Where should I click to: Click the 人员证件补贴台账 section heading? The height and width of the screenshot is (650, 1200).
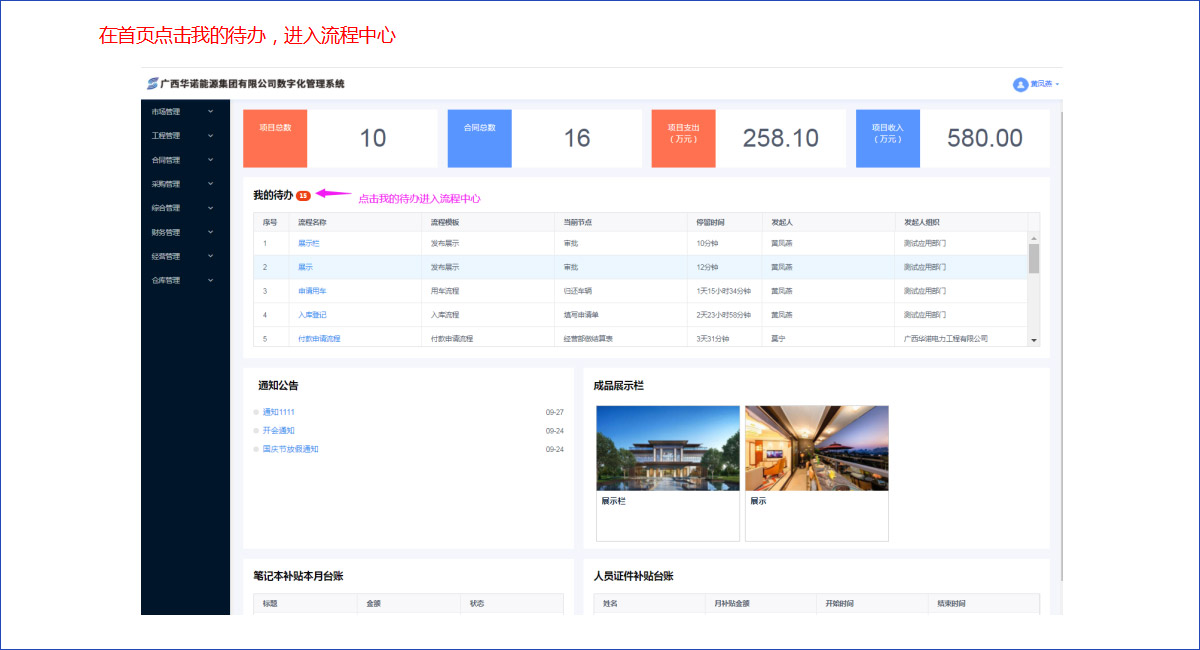[633, 576]
